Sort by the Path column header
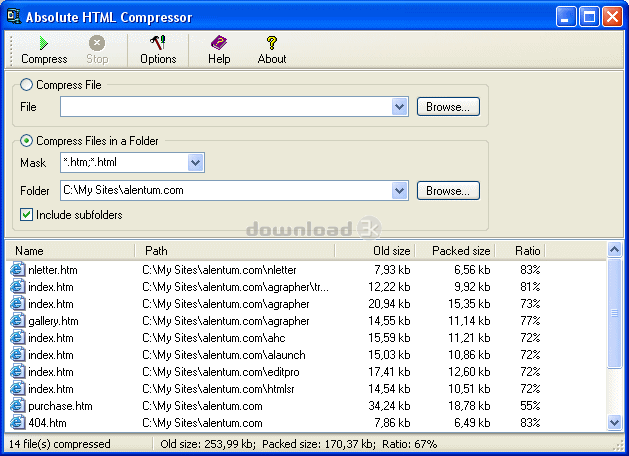The height and width of the screenshot is (456, 629). coord(235,251)
